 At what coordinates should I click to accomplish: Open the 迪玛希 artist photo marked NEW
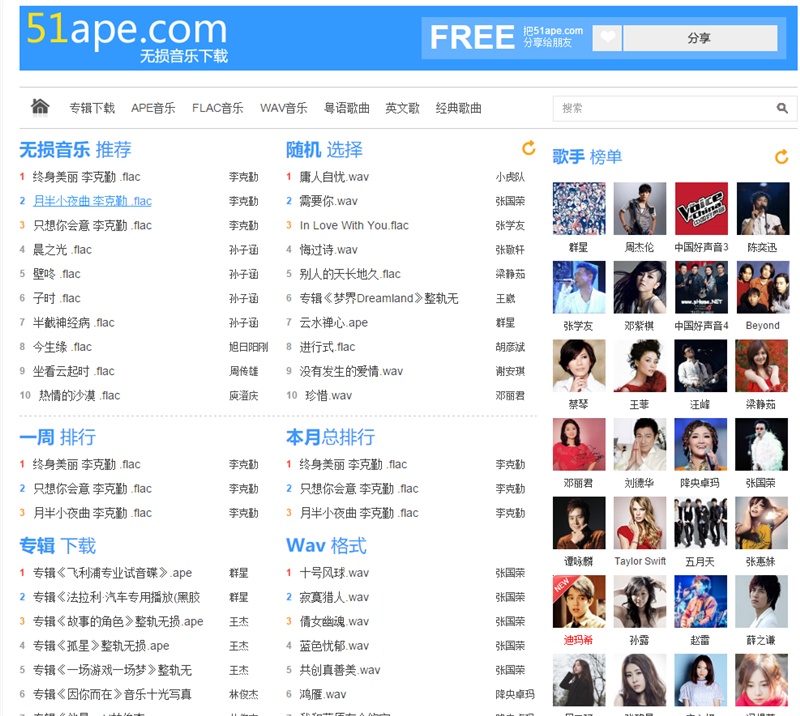pos(579,602)
